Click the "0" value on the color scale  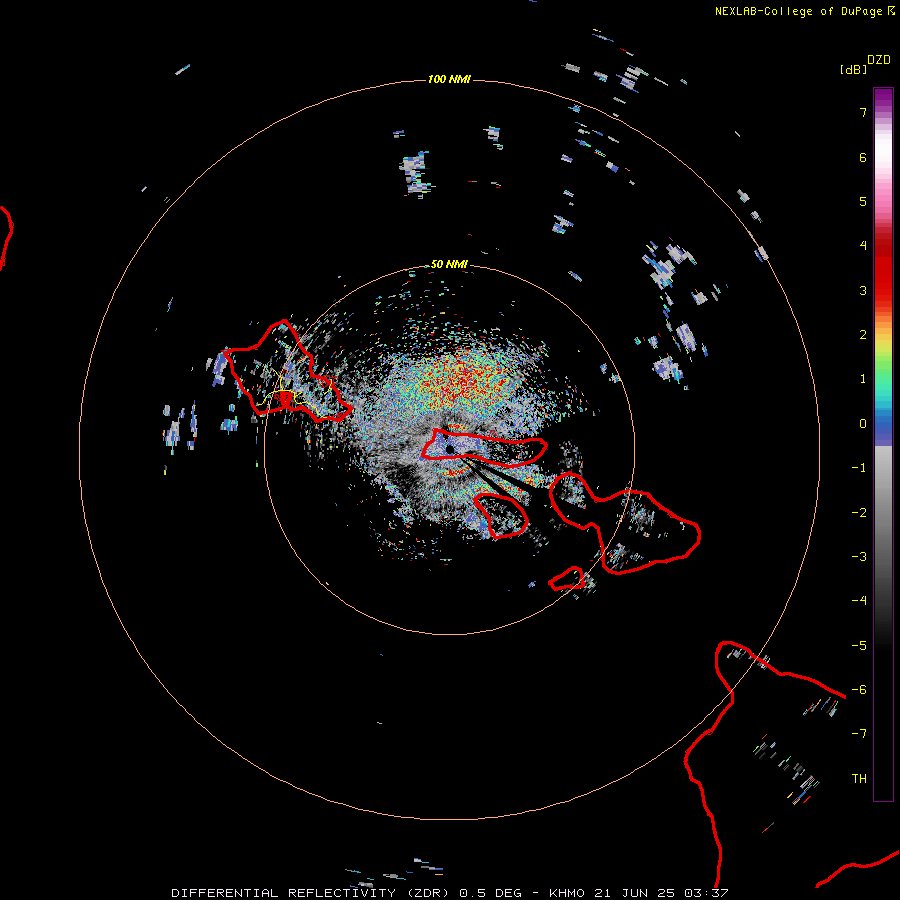863,424
